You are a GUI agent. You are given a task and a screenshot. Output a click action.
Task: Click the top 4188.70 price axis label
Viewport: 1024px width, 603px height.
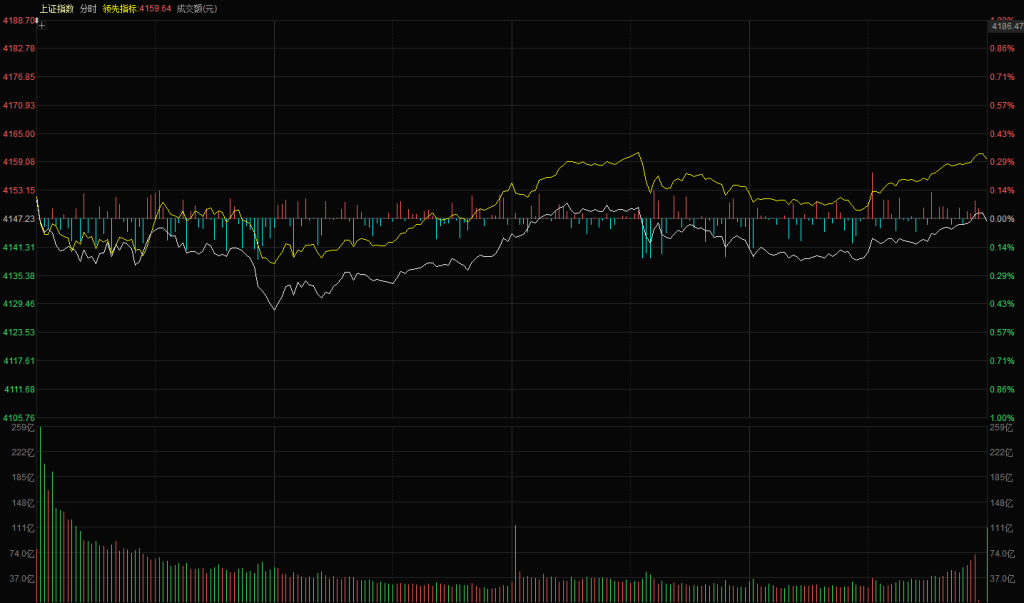[19, 20]
